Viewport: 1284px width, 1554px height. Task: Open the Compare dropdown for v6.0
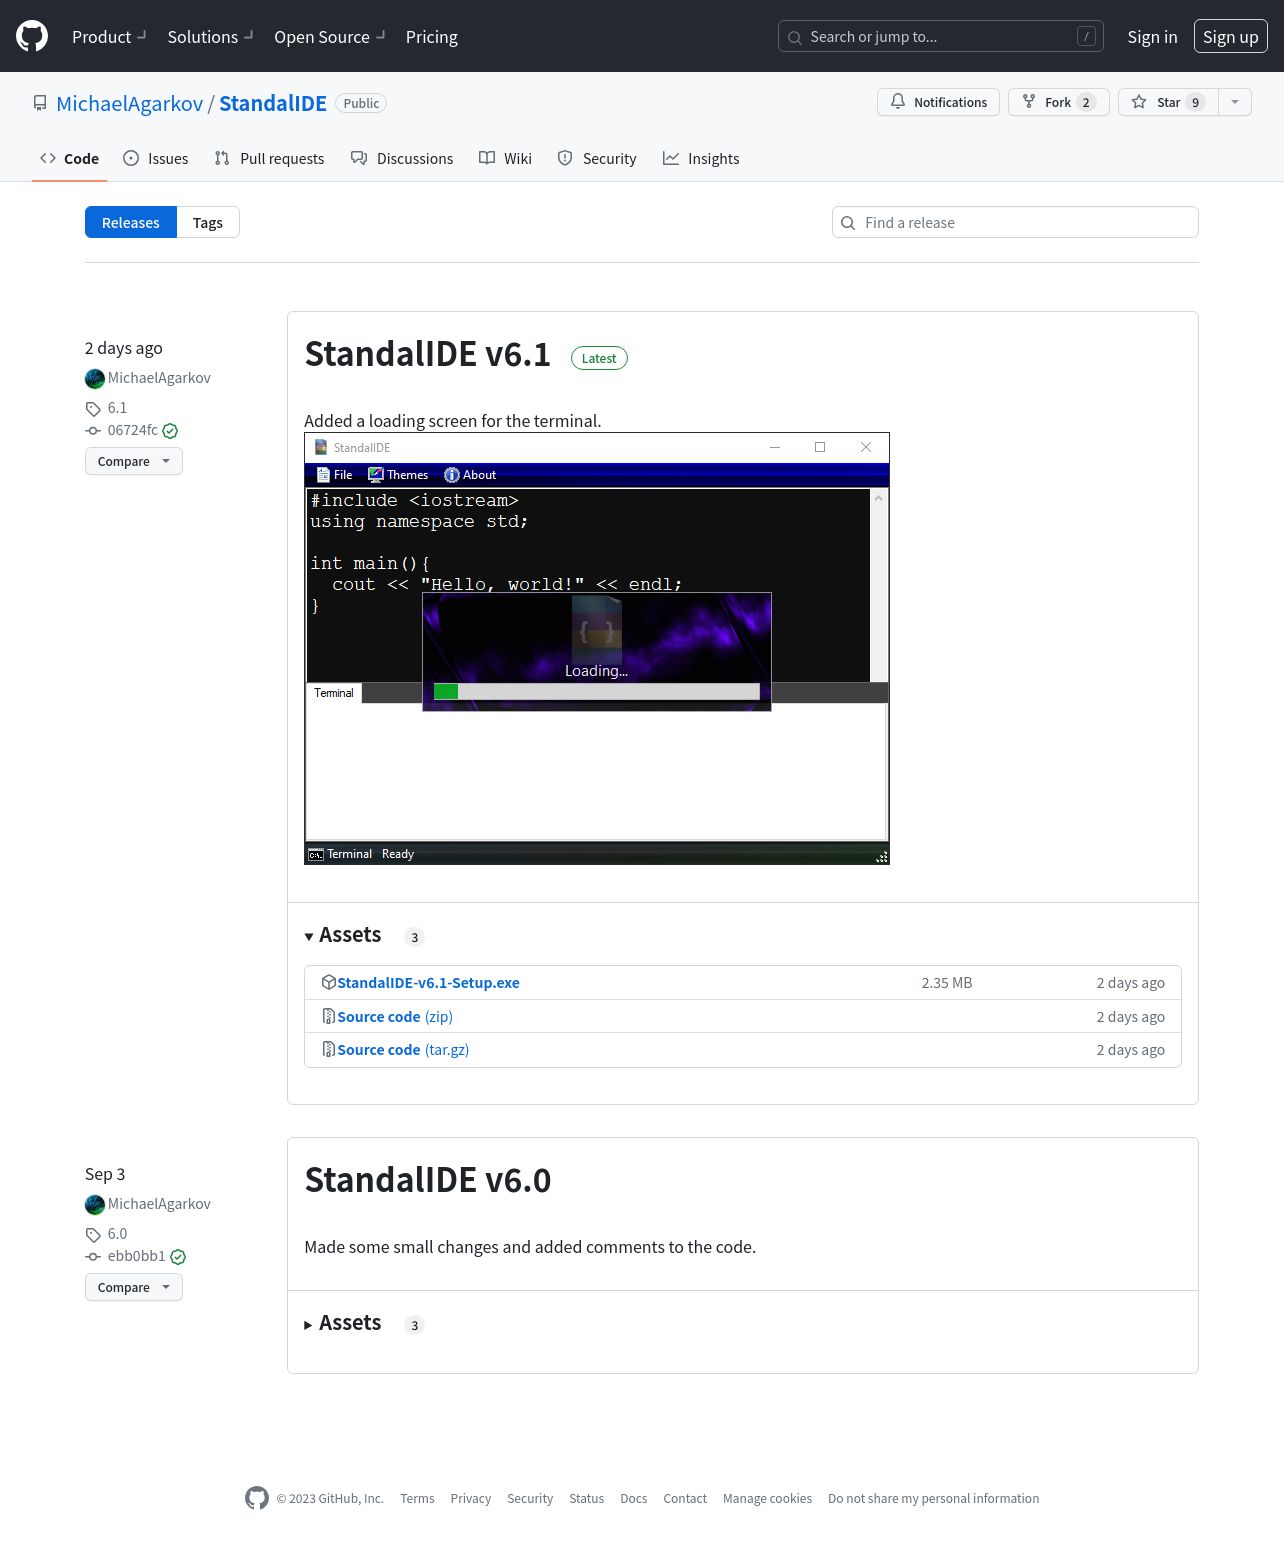coord(134,1287)
